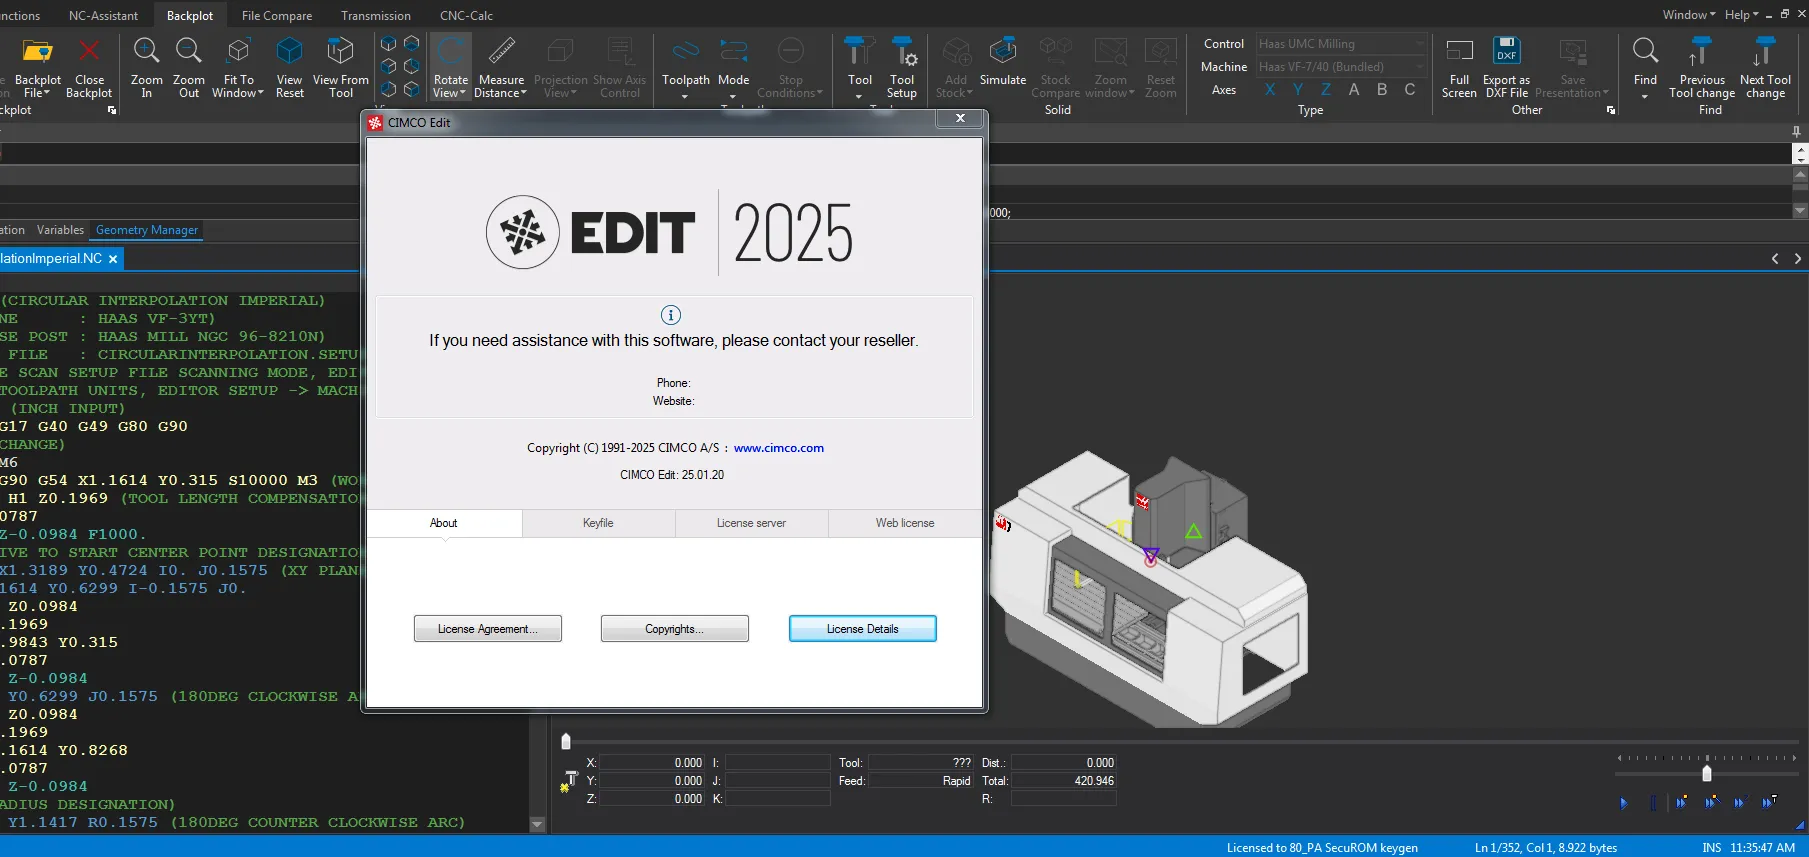Screen dimensions: 1809x857
Task: Click the Projection View icon
Action: pos(560,51)
